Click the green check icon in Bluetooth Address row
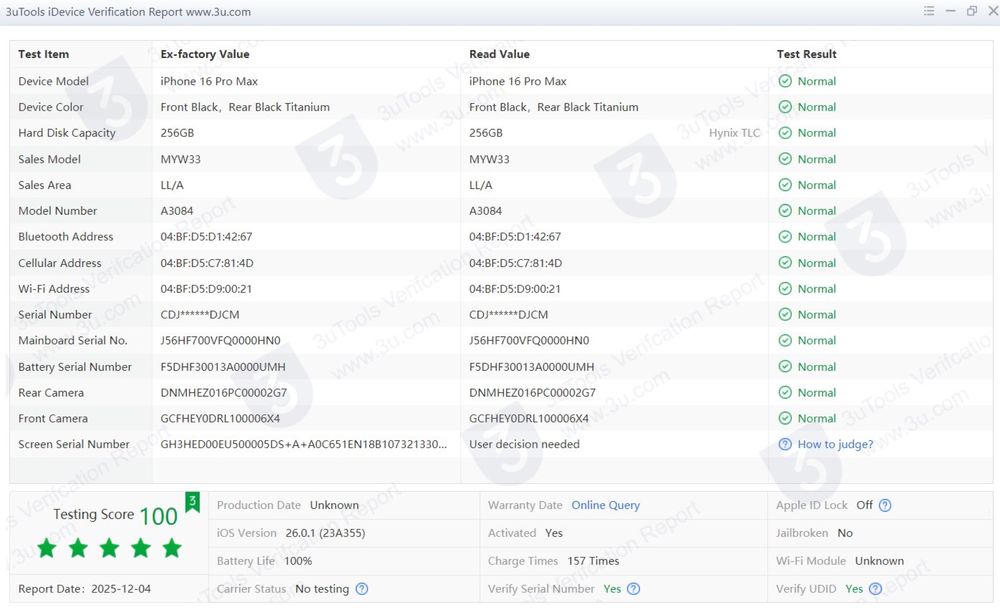 pyautogui.click(x=785, y=237)
